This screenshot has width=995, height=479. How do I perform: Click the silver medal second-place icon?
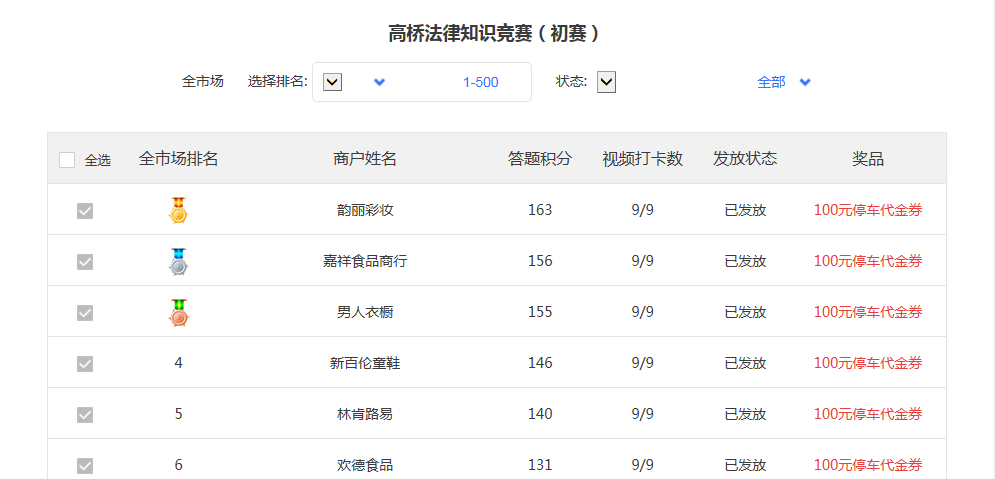[178, 261]
